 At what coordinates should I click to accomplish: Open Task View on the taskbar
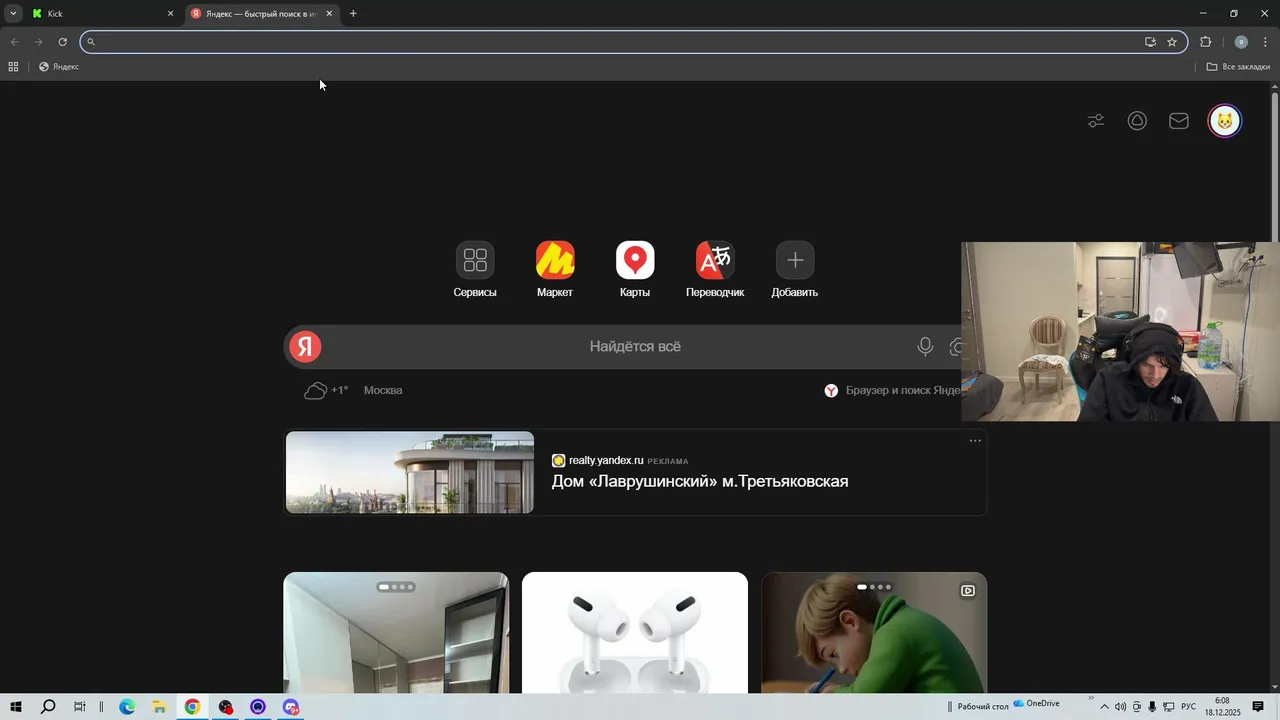pyautogui.click(x=80, y=707)
